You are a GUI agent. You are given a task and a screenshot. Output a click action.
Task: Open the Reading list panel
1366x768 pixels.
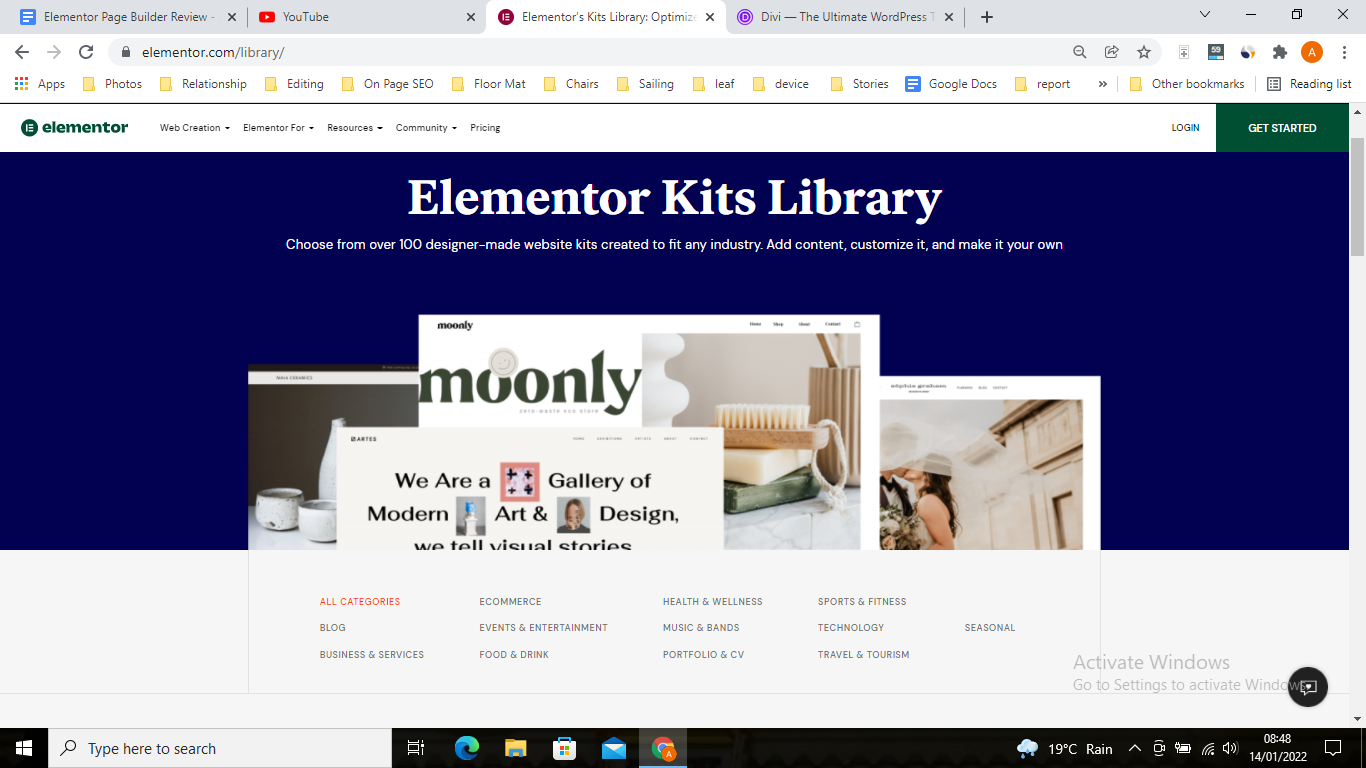point(1309,84)
